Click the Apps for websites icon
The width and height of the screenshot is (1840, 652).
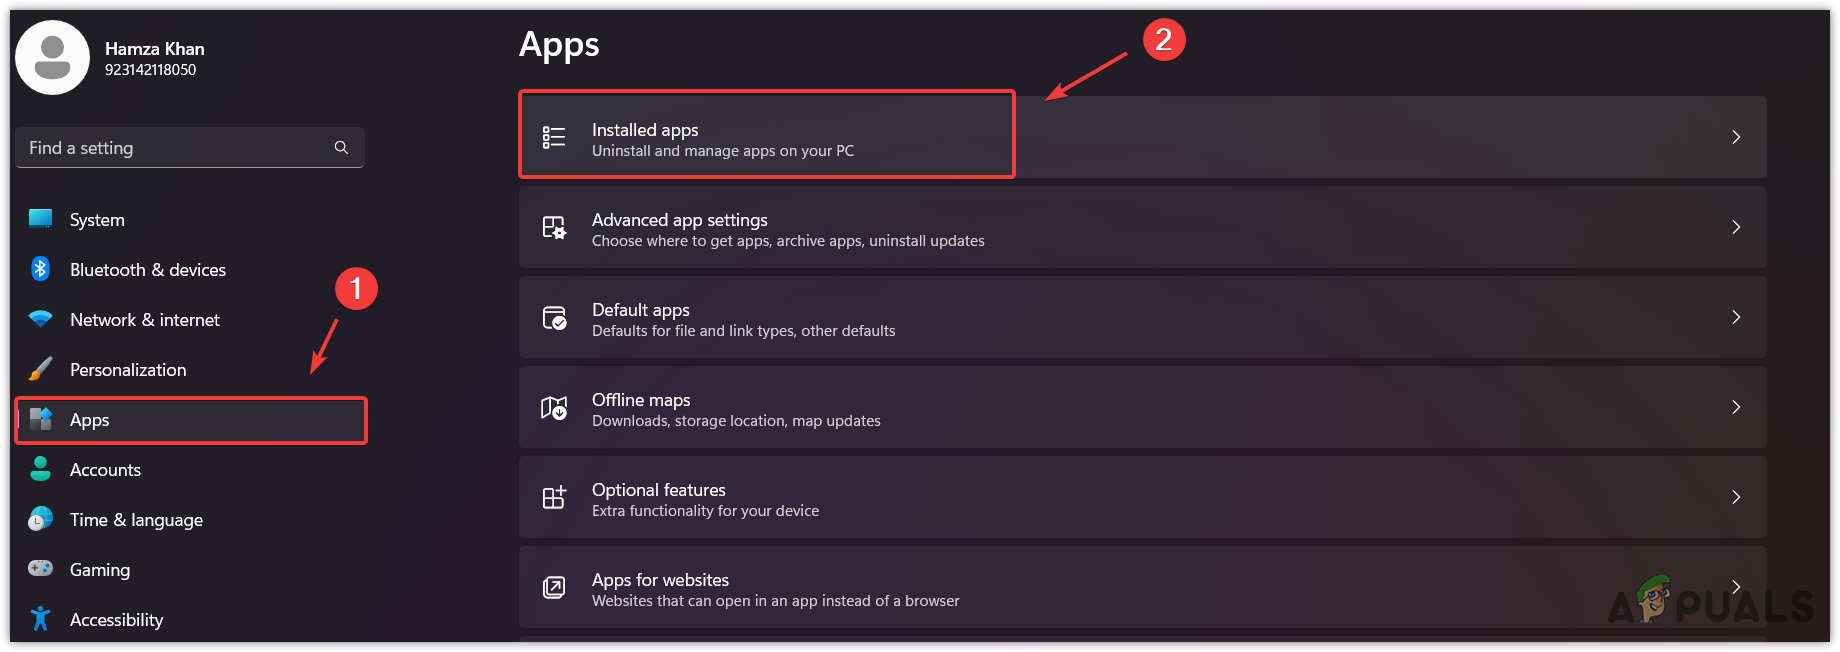554,587
